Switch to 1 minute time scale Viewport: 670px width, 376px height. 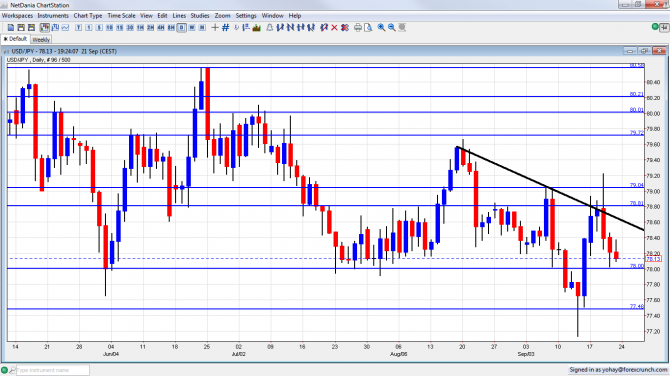click(89, 28)
